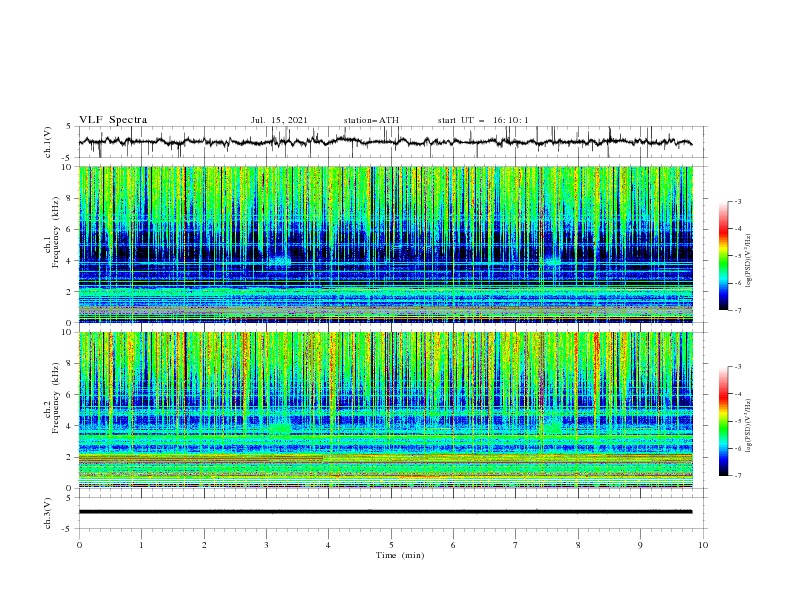
Task: Click the "ch.3(V)" waveform axis label
Action: point(48,513)
